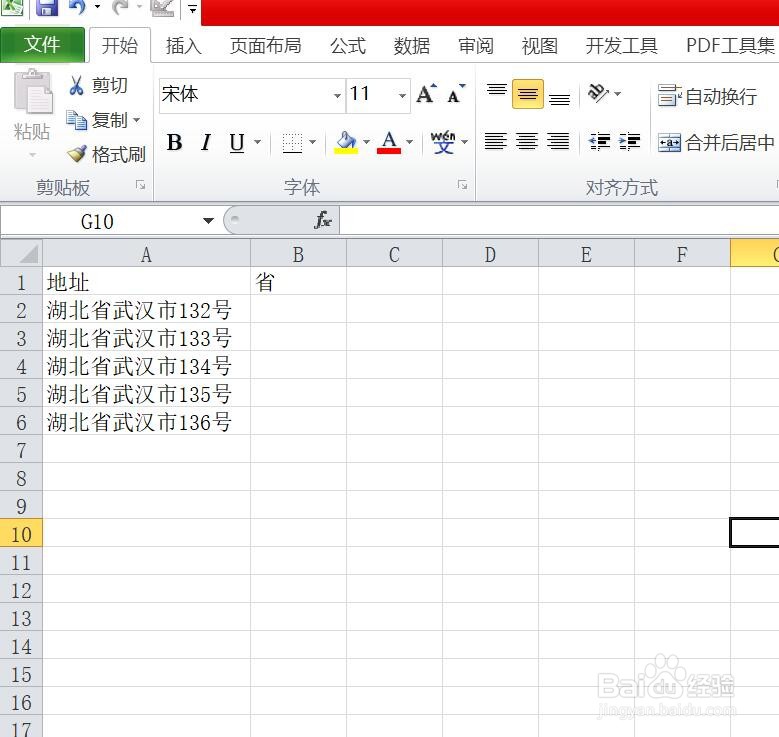
Task: Open the Customize Quick Access Toolbar dropdown
Action: (192, 8)
